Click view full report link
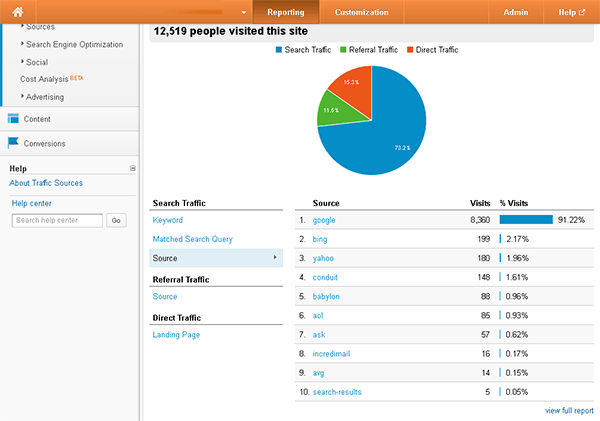The width and height of the screenshot is (600, 421). coord(569,411)
